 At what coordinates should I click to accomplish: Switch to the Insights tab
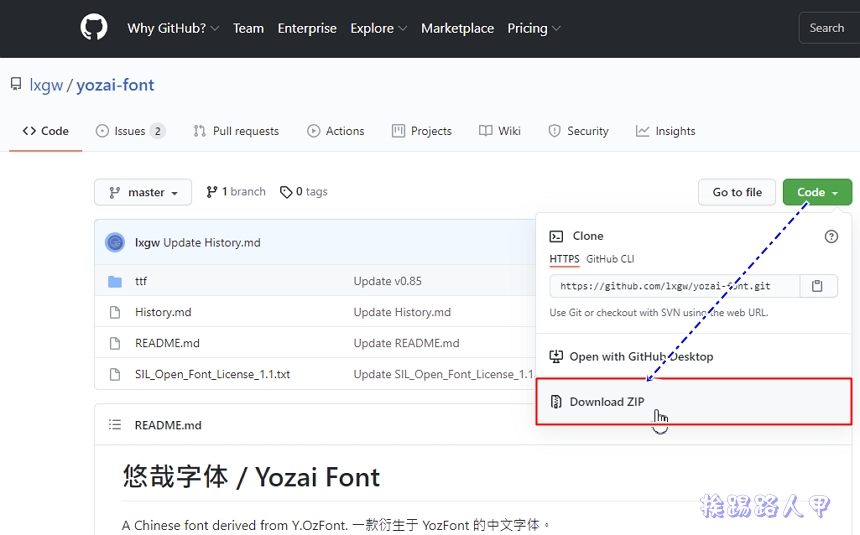click(665, 131)
